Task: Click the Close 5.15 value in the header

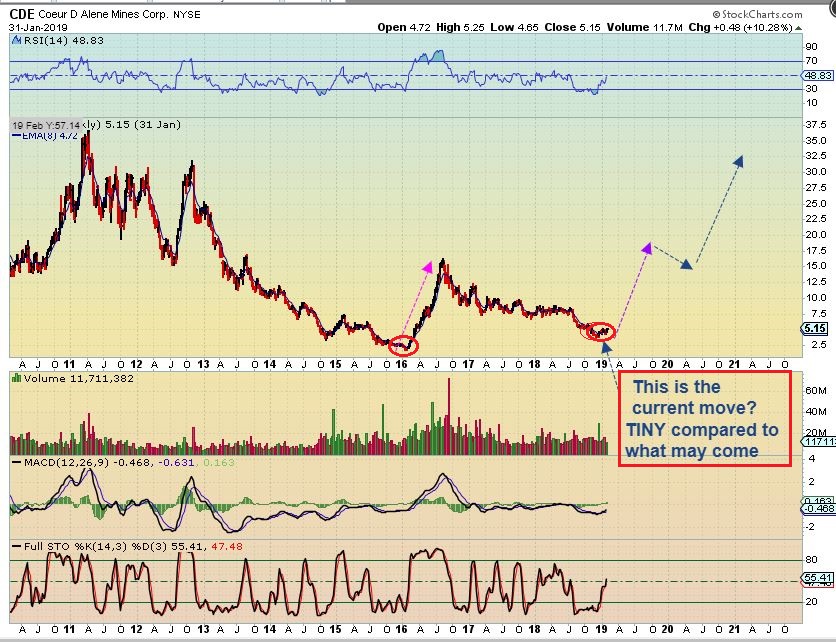Action: 572,27
